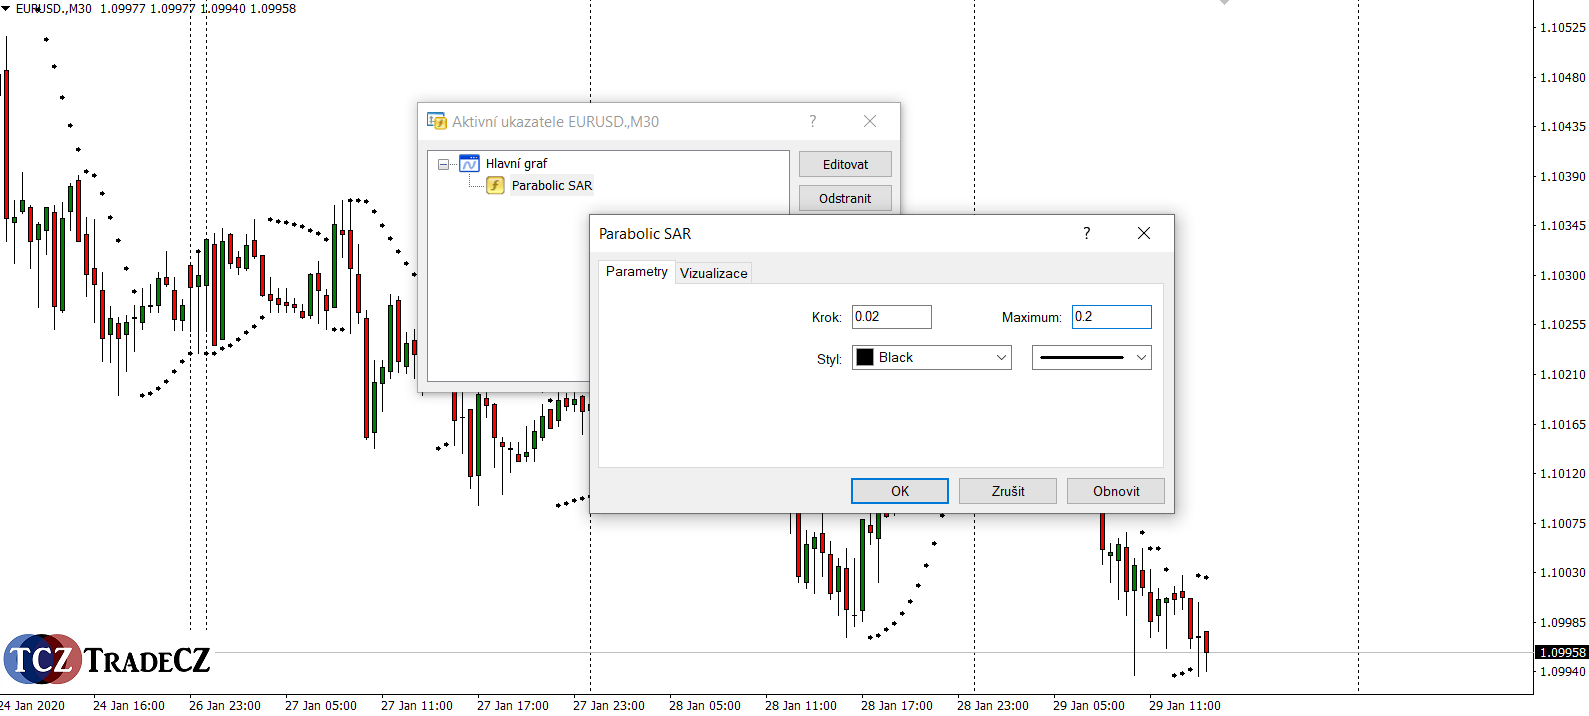The height and width of the screenshot is (716, 1589).
Task: Click the Zrušit button
Action: [1007, 491]
